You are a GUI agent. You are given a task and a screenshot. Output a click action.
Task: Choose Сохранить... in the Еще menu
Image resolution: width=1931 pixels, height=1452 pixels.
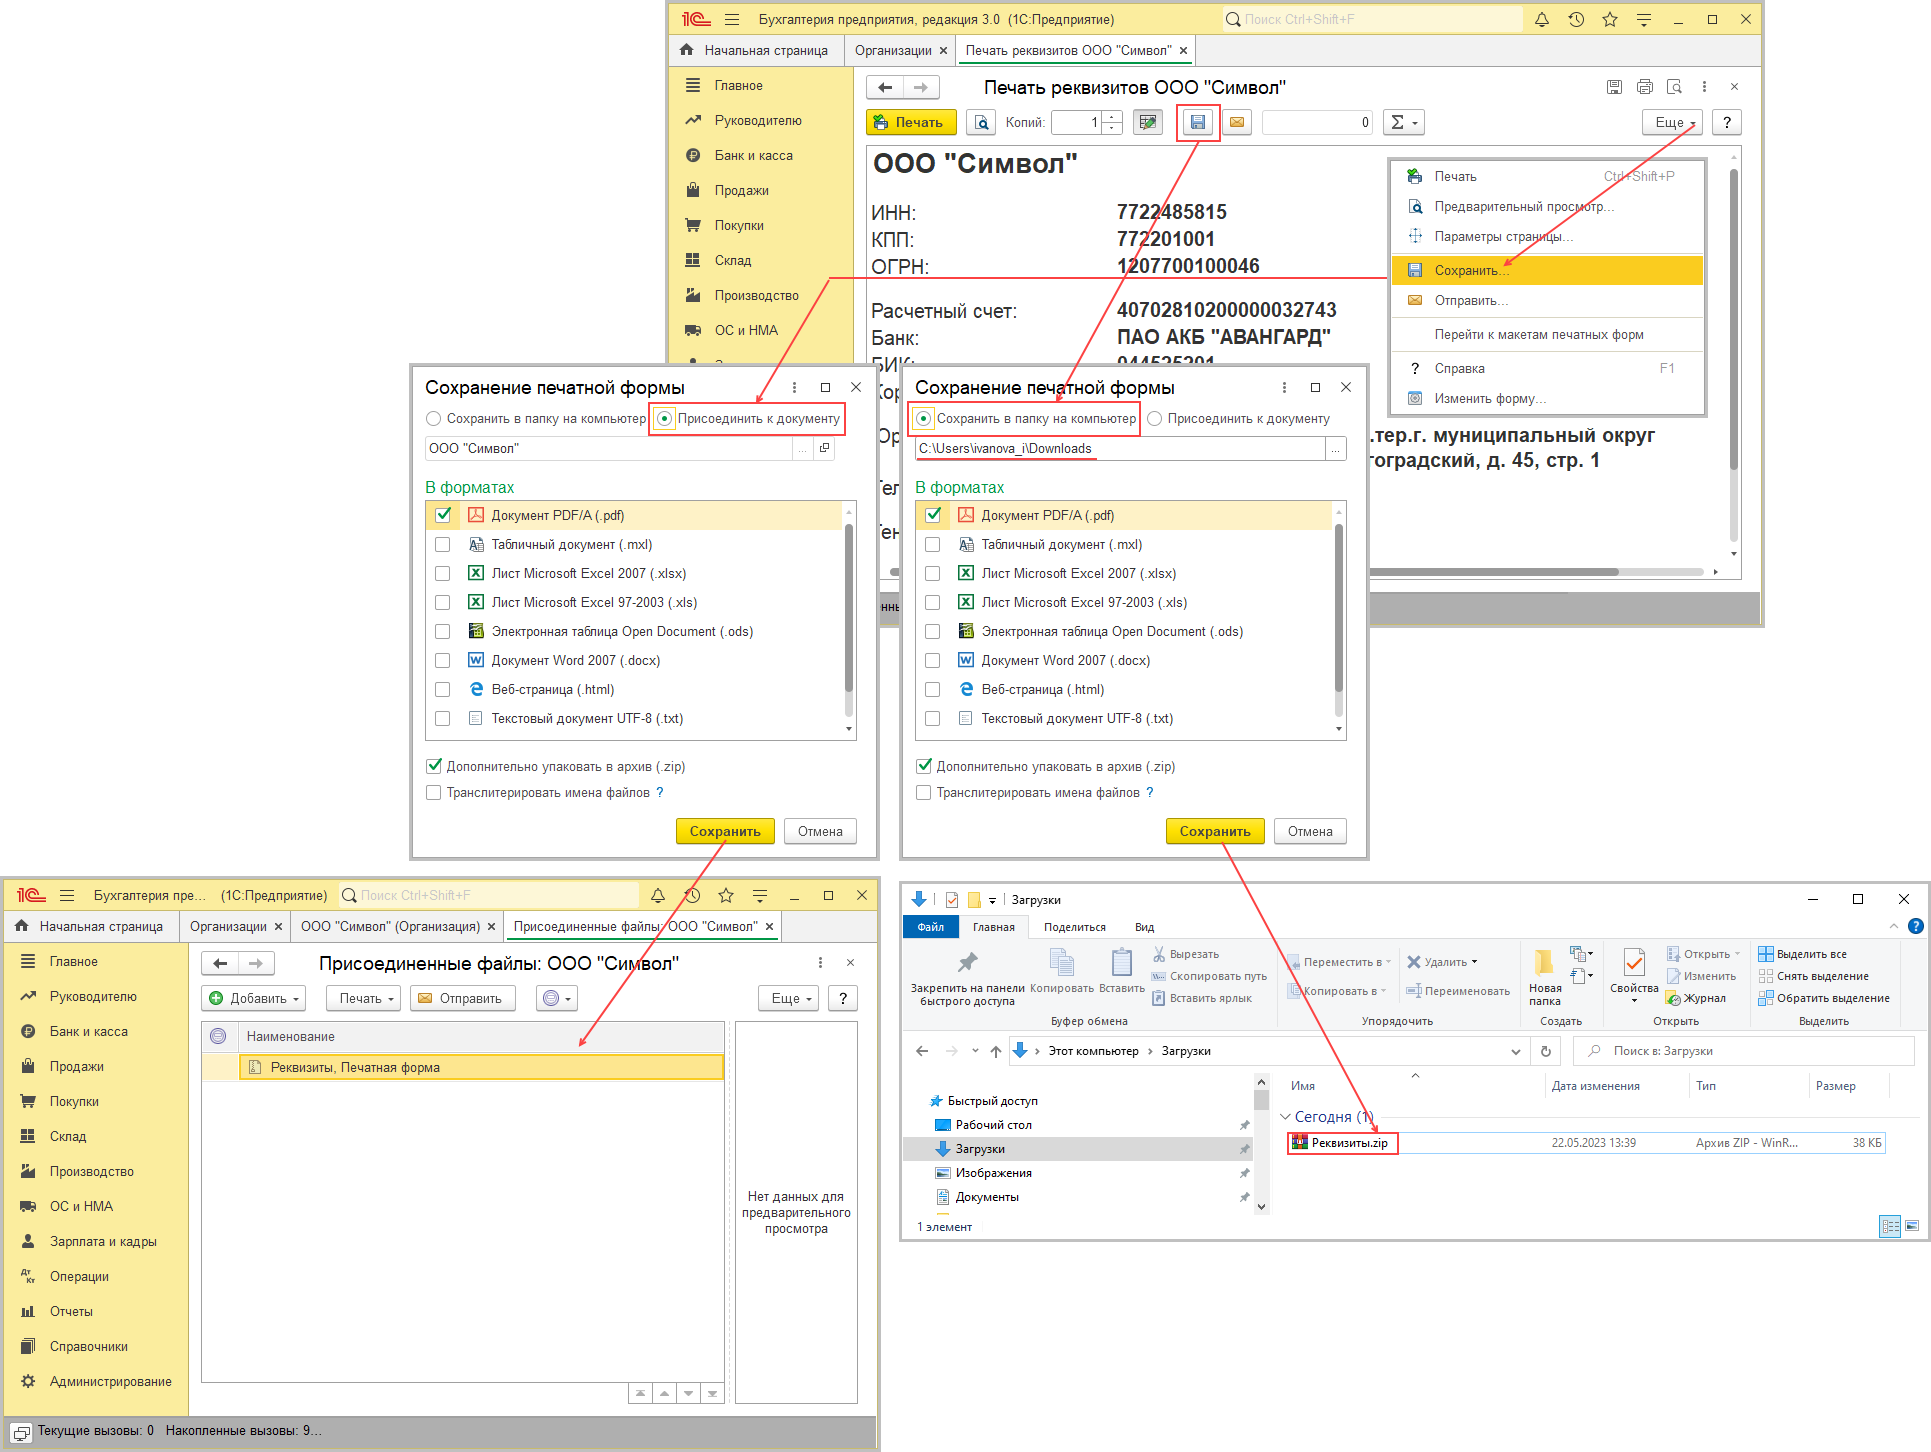click(1547, 270)
